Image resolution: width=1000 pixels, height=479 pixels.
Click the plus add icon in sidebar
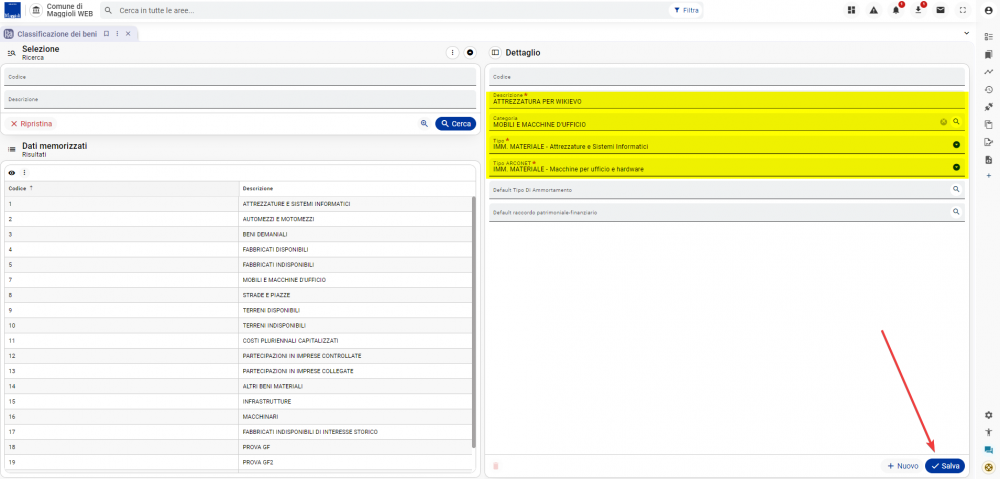[989, 175]
